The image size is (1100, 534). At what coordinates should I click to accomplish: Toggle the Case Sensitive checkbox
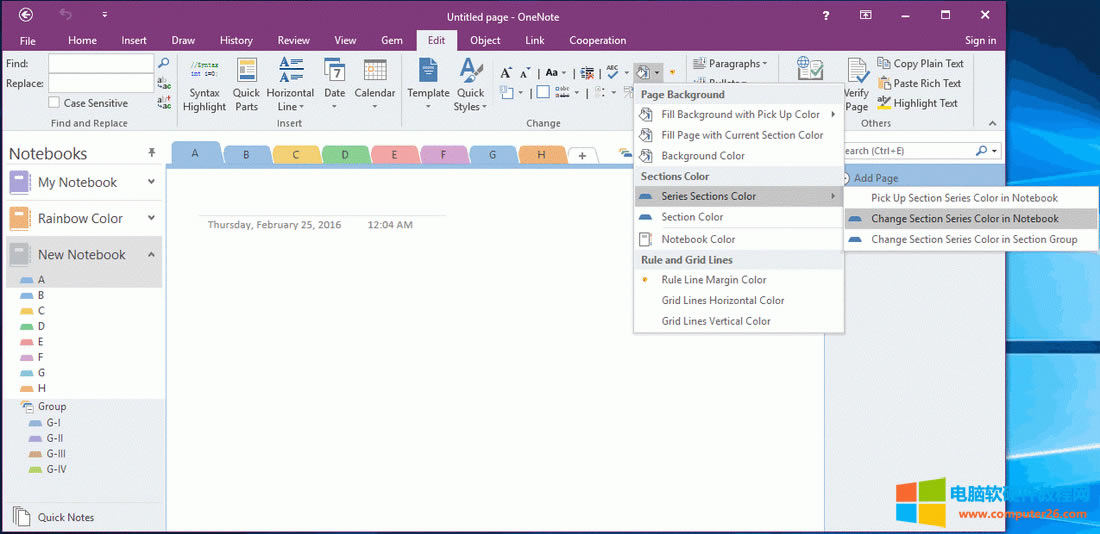(x=54, y=103)
